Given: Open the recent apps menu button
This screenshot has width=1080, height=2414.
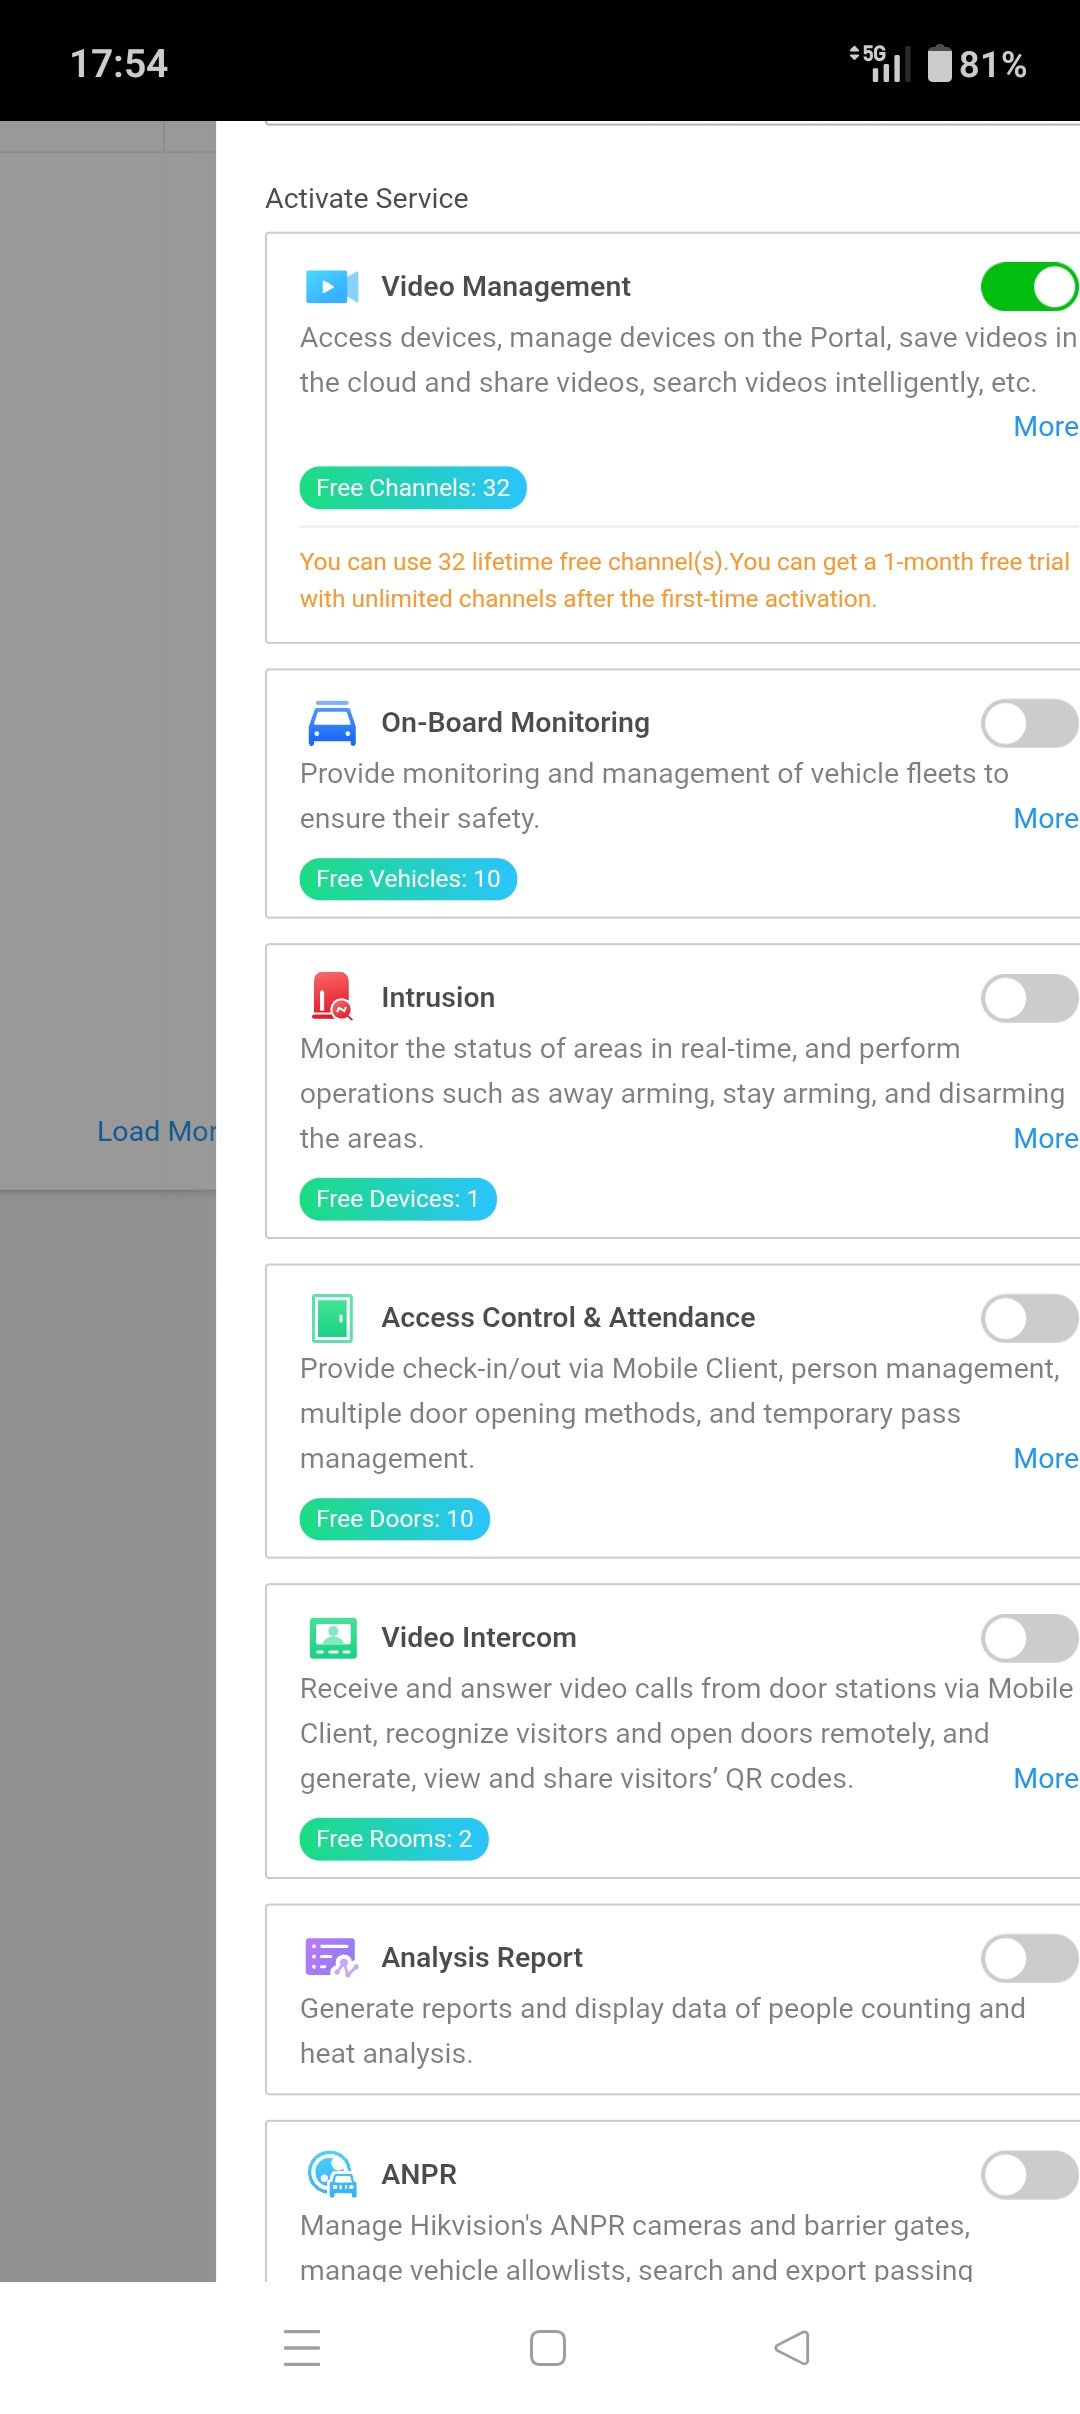Looking at the screenshot, I should click(302, 2347).
